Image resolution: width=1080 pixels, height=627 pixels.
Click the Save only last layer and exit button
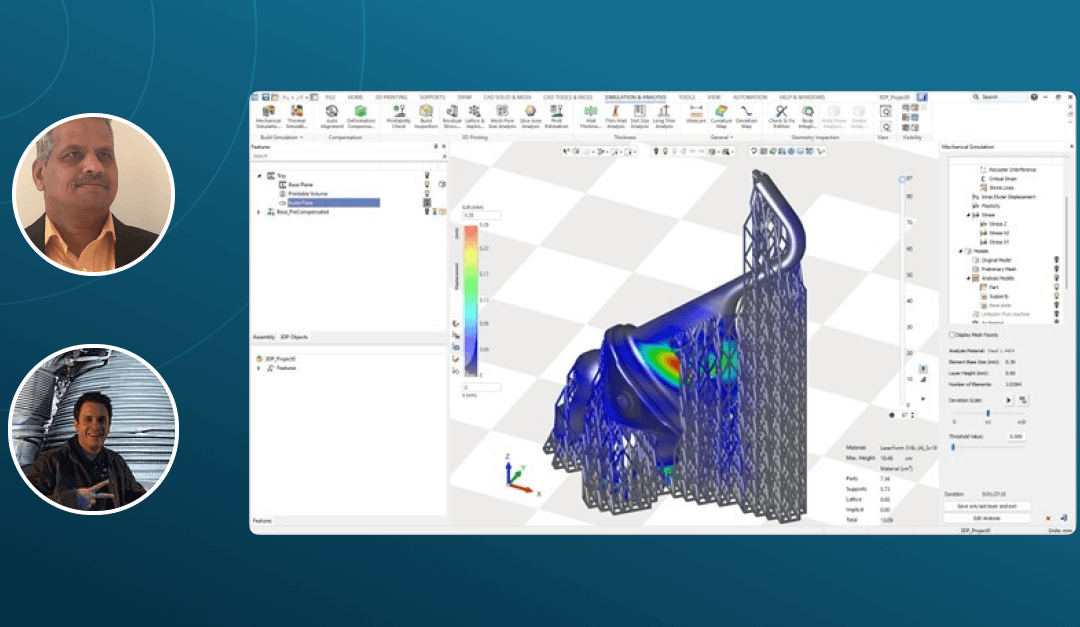[985, 508]
